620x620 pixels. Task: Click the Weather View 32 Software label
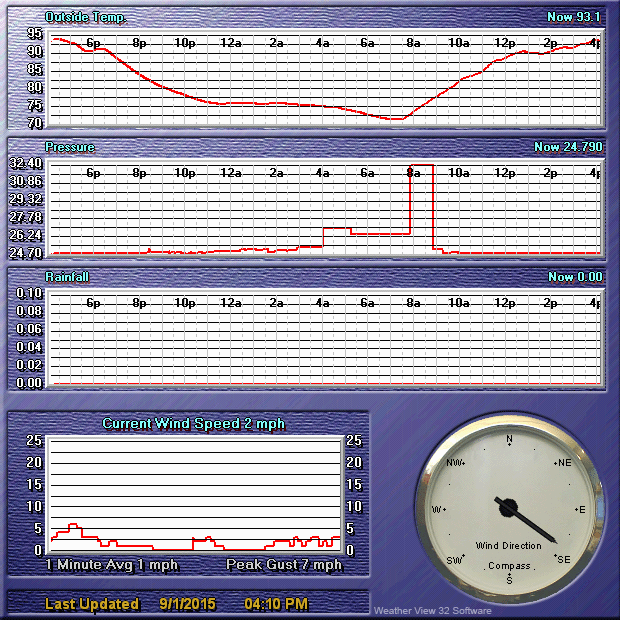point(432,610)
